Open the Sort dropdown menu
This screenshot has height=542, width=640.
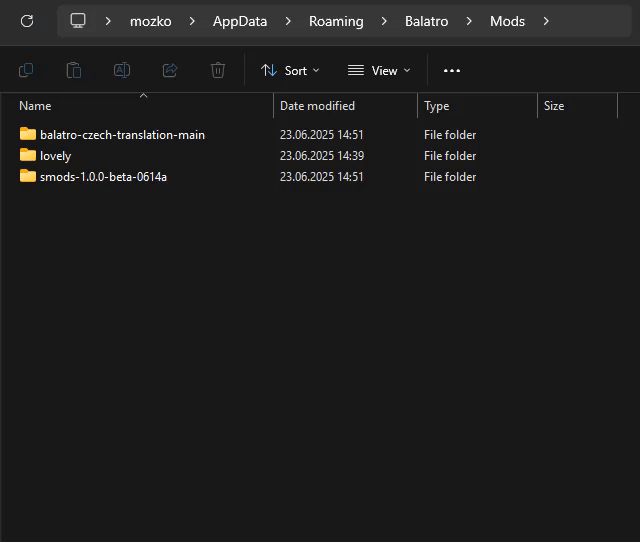[290, 71]
